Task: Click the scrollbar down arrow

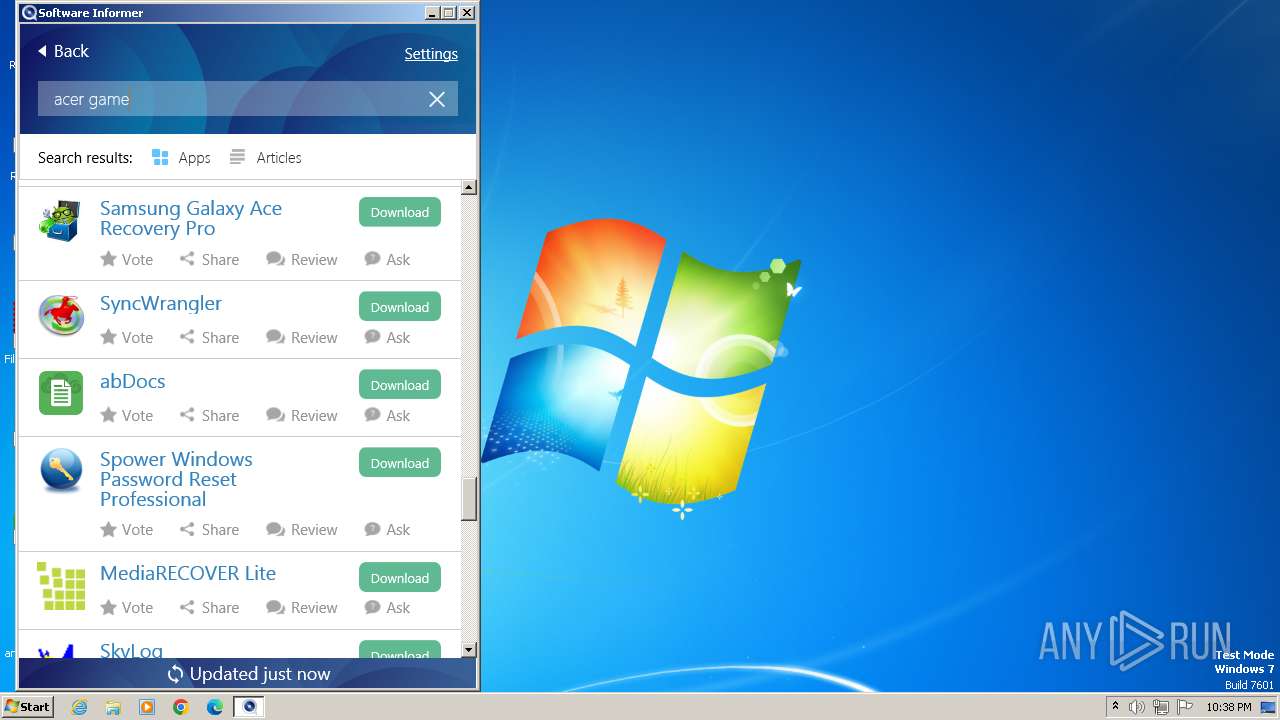Action: pyautogui.click(x=469, y=650)
